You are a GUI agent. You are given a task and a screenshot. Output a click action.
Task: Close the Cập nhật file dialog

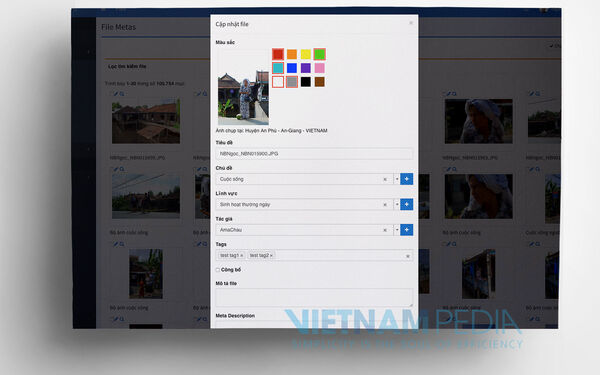(x=411, y=23)
